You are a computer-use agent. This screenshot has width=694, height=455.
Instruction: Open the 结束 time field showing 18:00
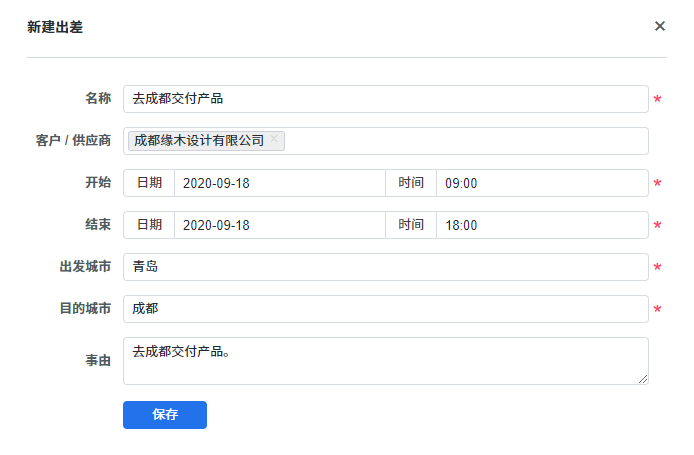pos(541,225)
